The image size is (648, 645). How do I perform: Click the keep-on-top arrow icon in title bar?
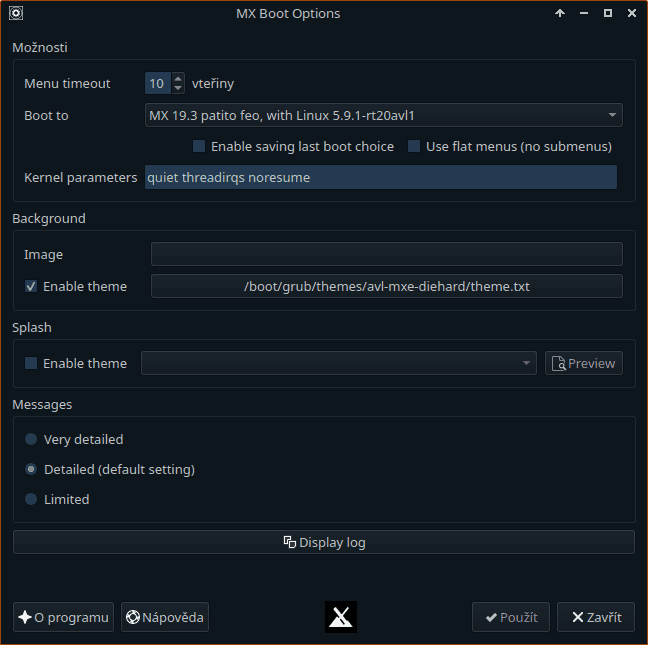[x=560, y=13]
